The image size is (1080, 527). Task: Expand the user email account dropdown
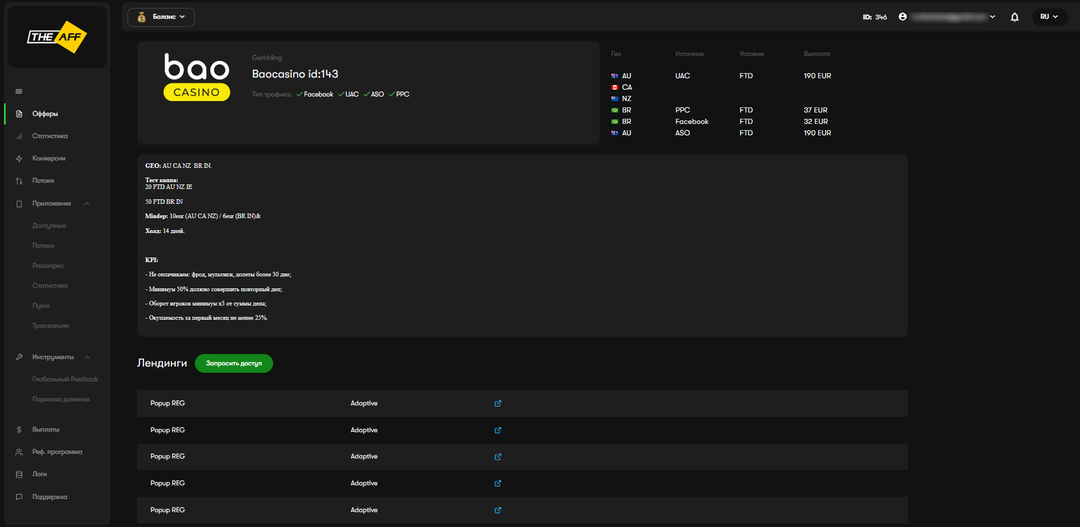[x=992, y=17]
